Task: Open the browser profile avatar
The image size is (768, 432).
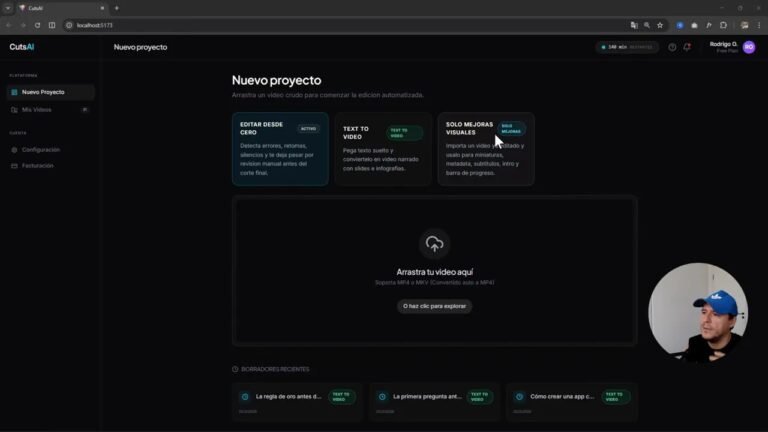Action: 744,25
